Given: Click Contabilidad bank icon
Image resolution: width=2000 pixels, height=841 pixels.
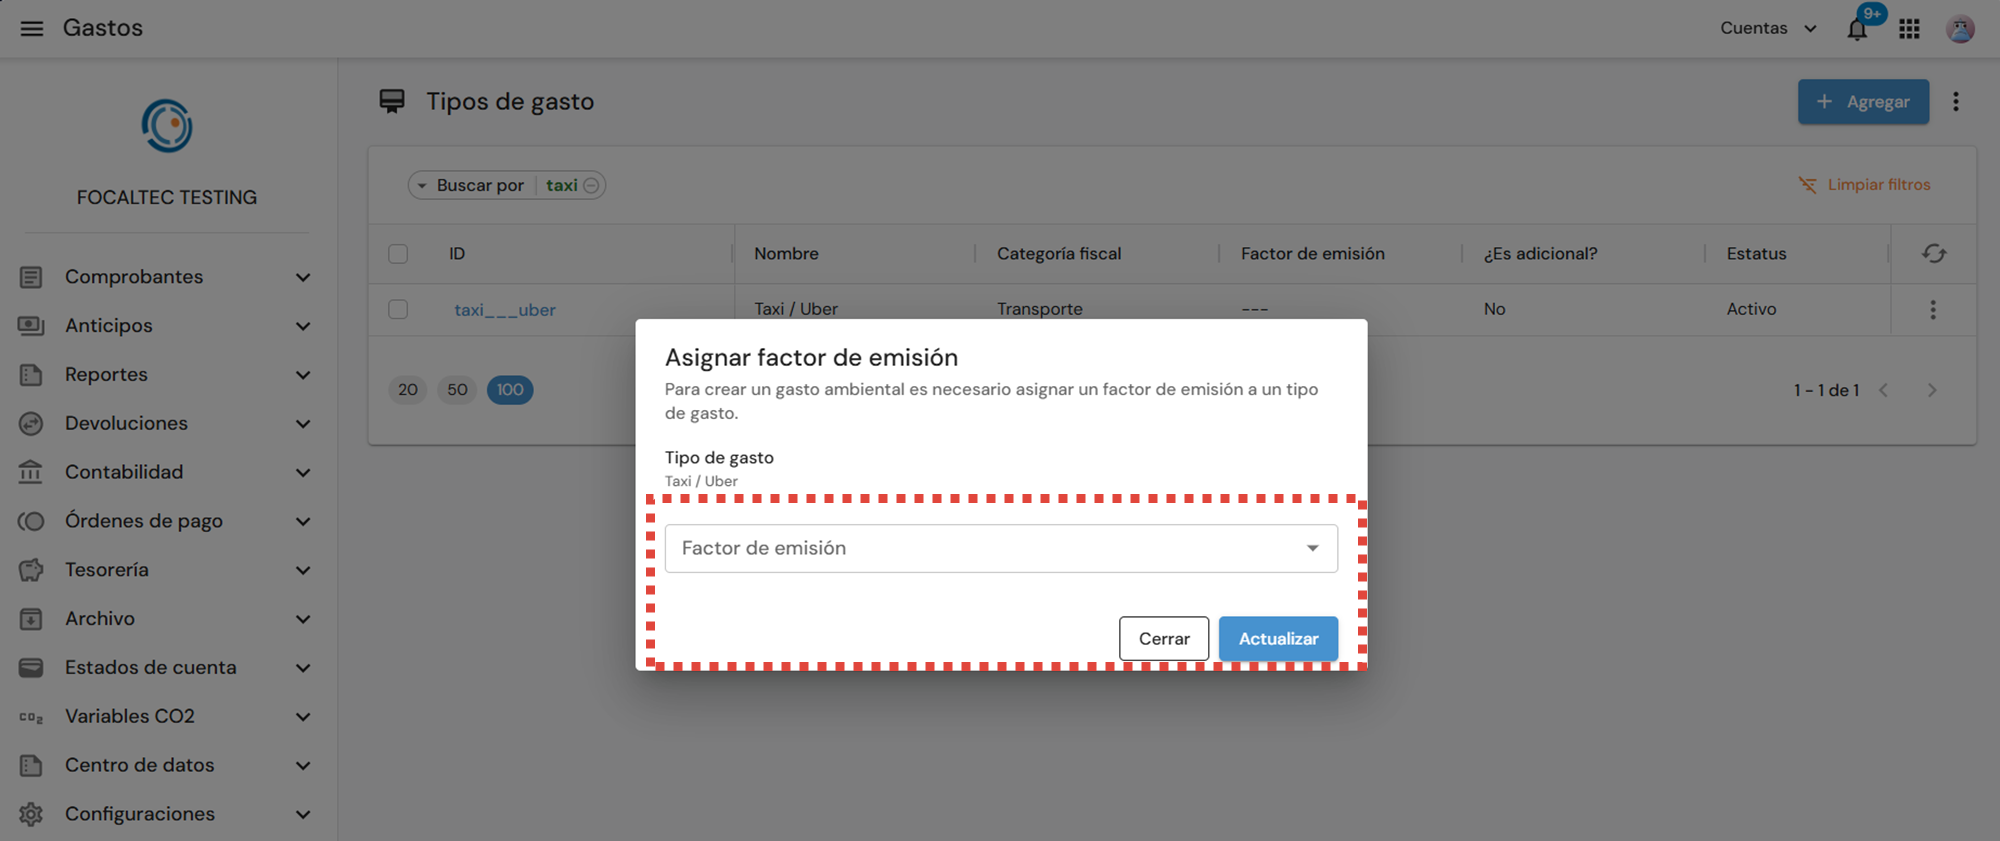Looking at the screenshot, I should coord(31,472).
